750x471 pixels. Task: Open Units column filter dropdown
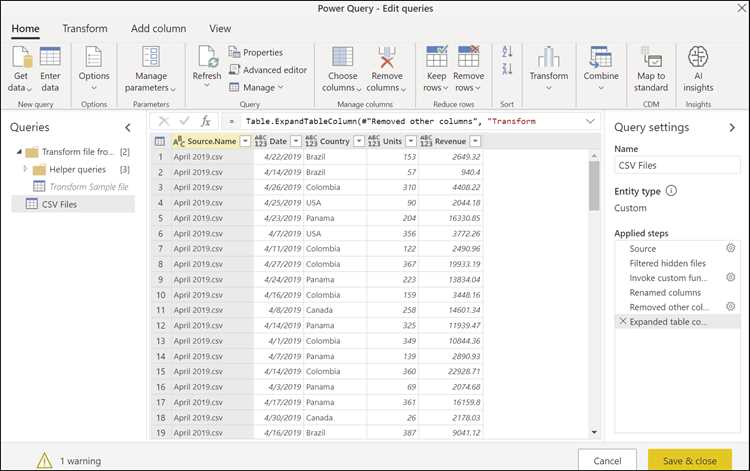click(410, 141)
